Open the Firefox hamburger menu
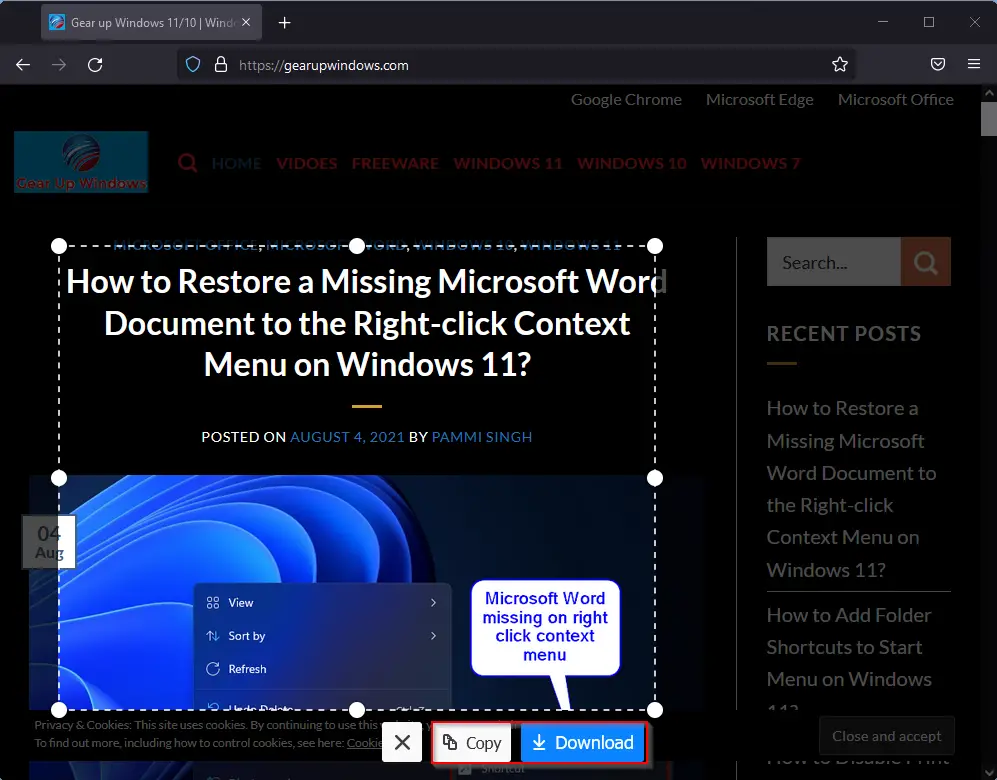 pos(973,64)
